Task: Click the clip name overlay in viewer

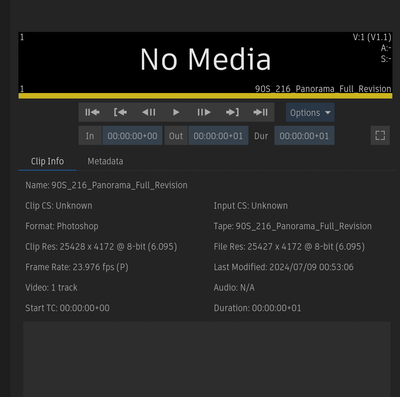Action: 323,89
